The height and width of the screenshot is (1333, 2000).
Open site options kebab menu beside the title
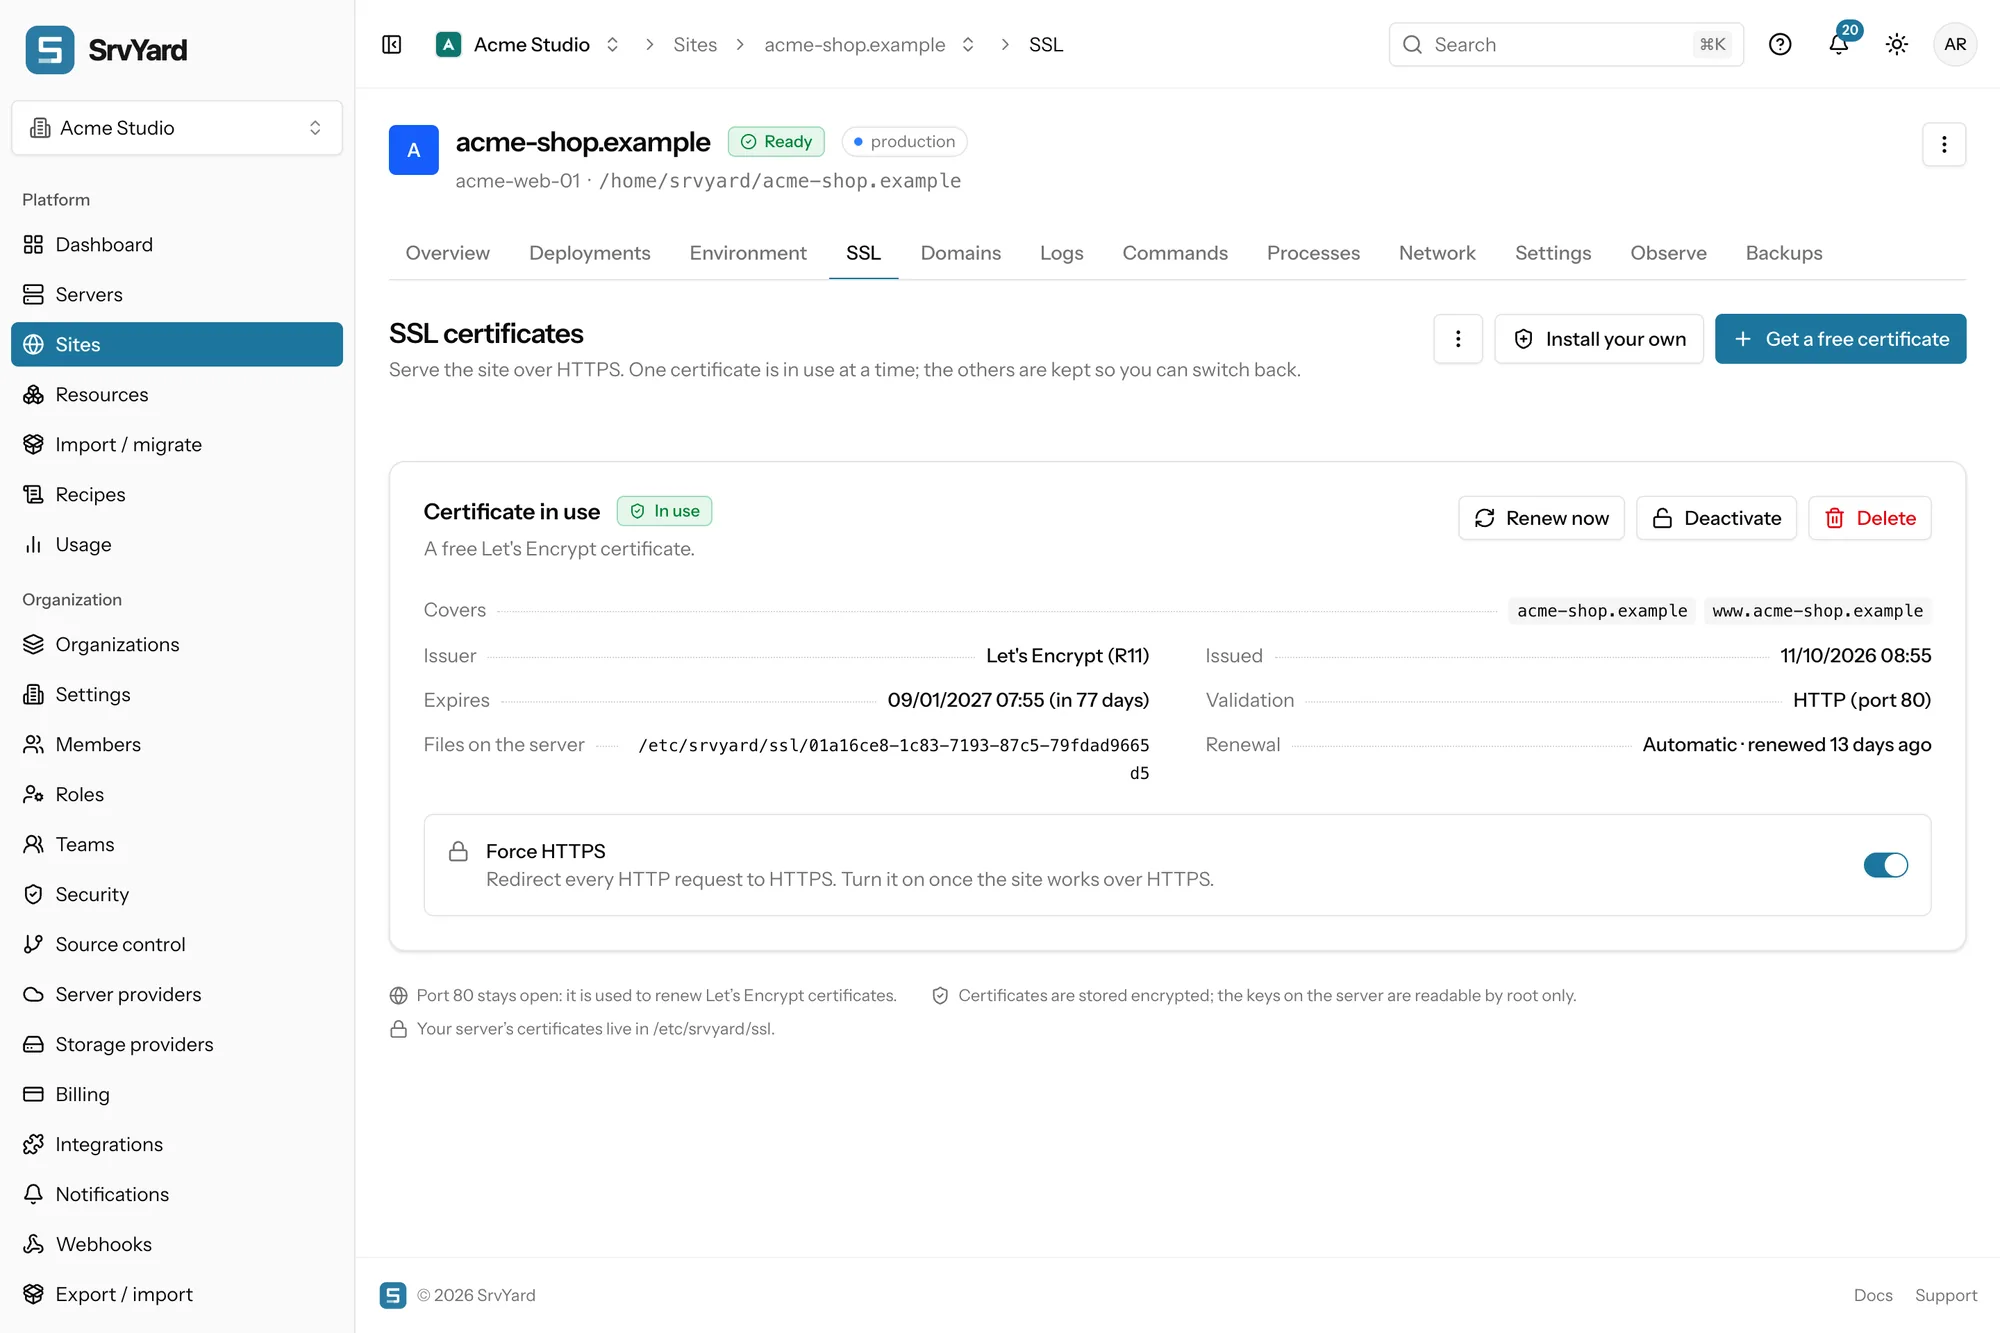1944,145
